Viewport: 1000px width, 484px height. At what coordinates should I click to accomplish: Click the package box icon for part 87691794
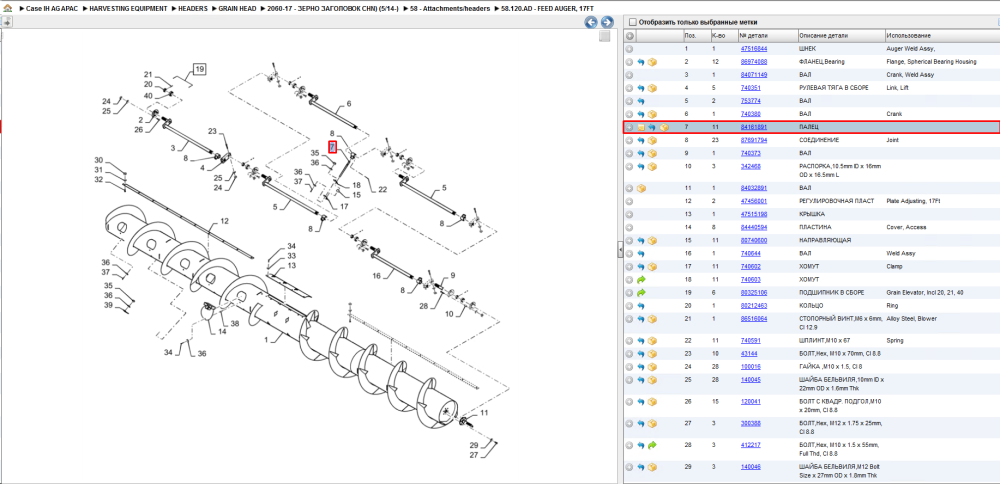pos(652,140)
